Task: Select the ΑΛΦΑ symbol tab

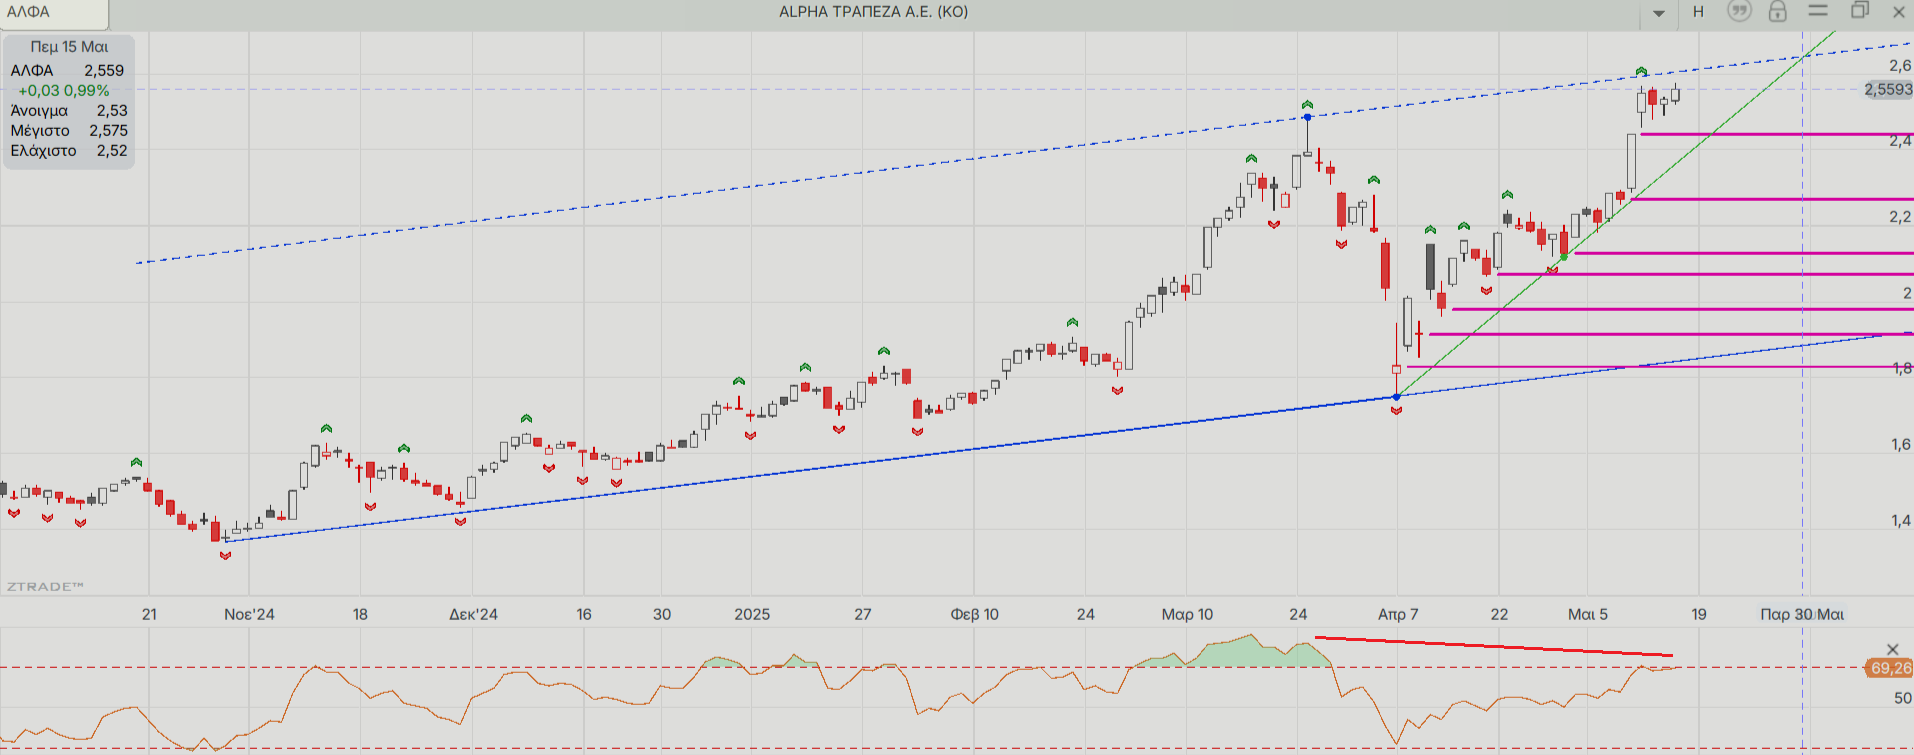Action: coord(53,13)
